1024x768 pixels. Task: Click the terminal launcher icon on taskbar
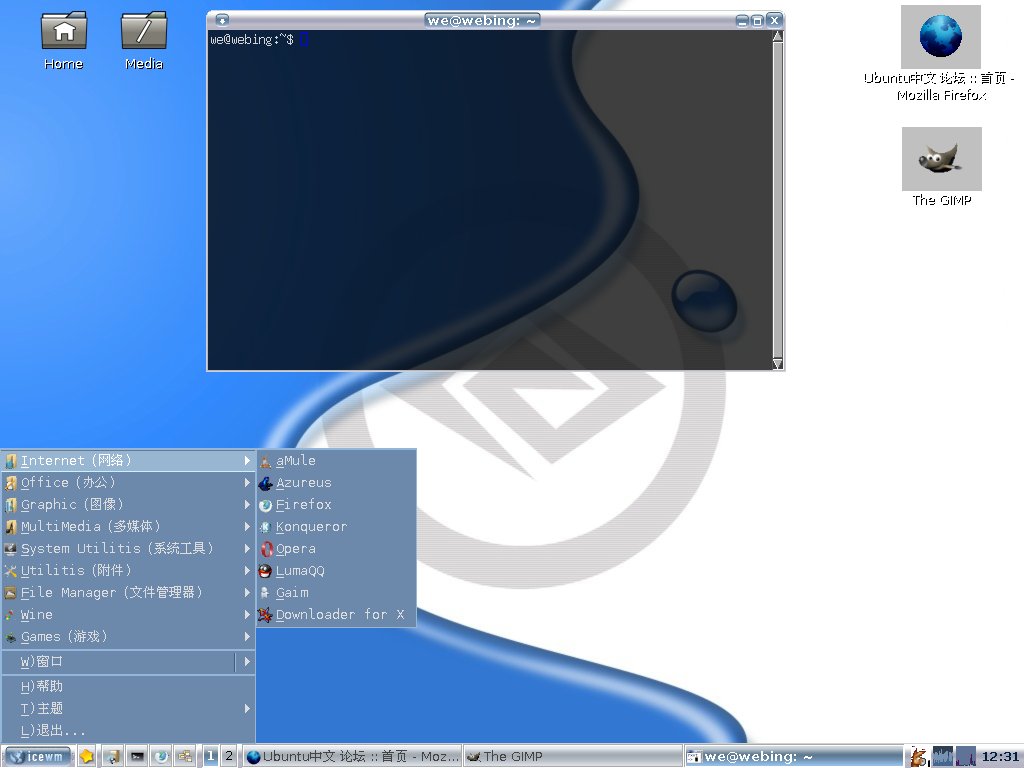coord(136,756)
